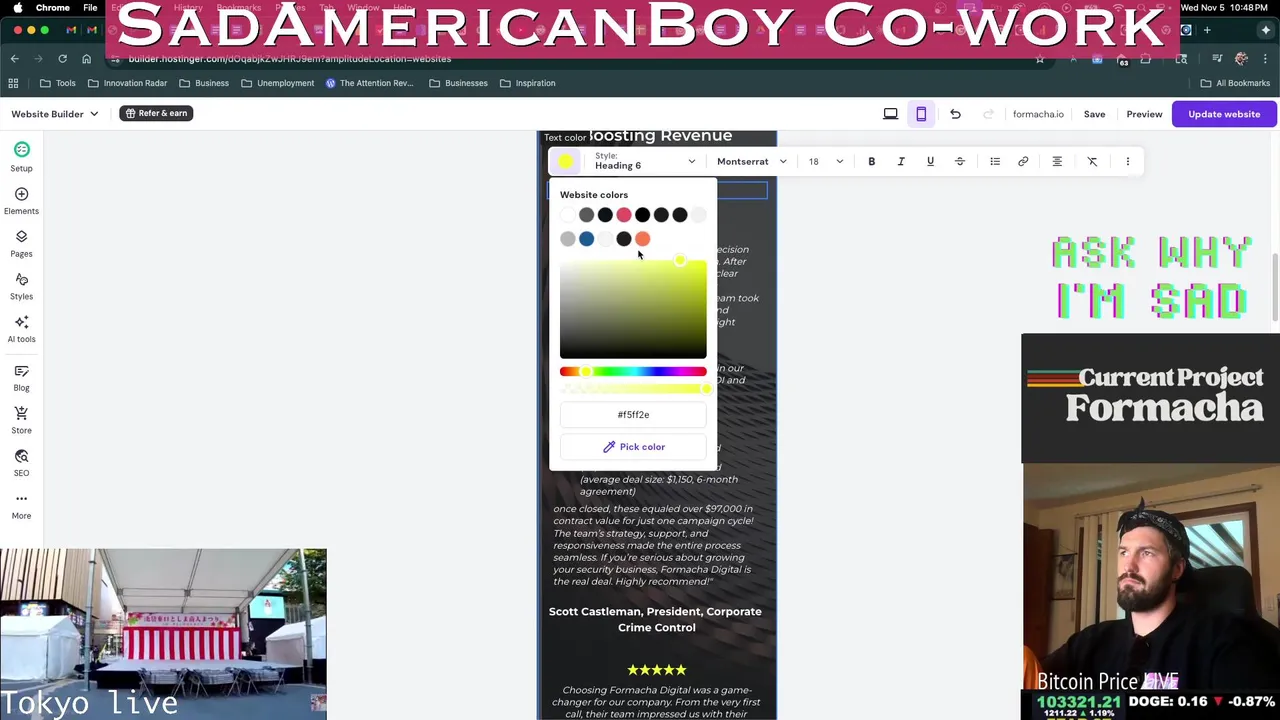Open AI tools in sidebar
This screenshot has height=720, width=1280.
(21, 328)
